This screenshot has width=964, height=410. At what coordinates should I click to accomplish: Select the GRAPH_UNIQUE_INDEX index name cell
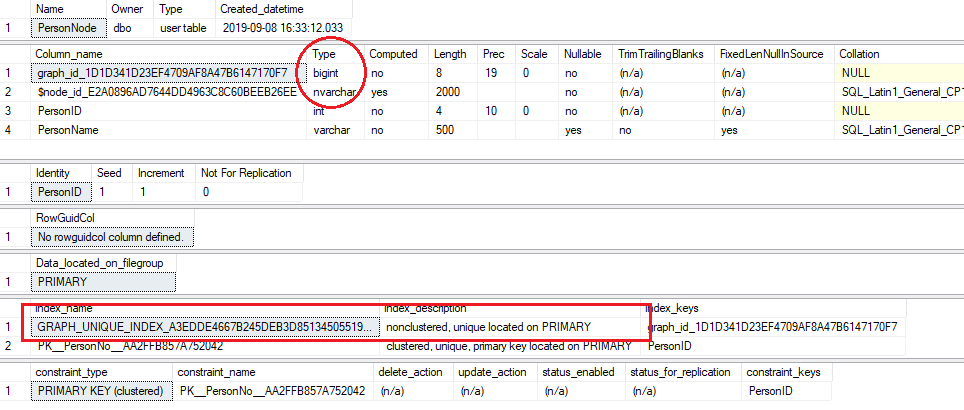(x=205, y=327)
